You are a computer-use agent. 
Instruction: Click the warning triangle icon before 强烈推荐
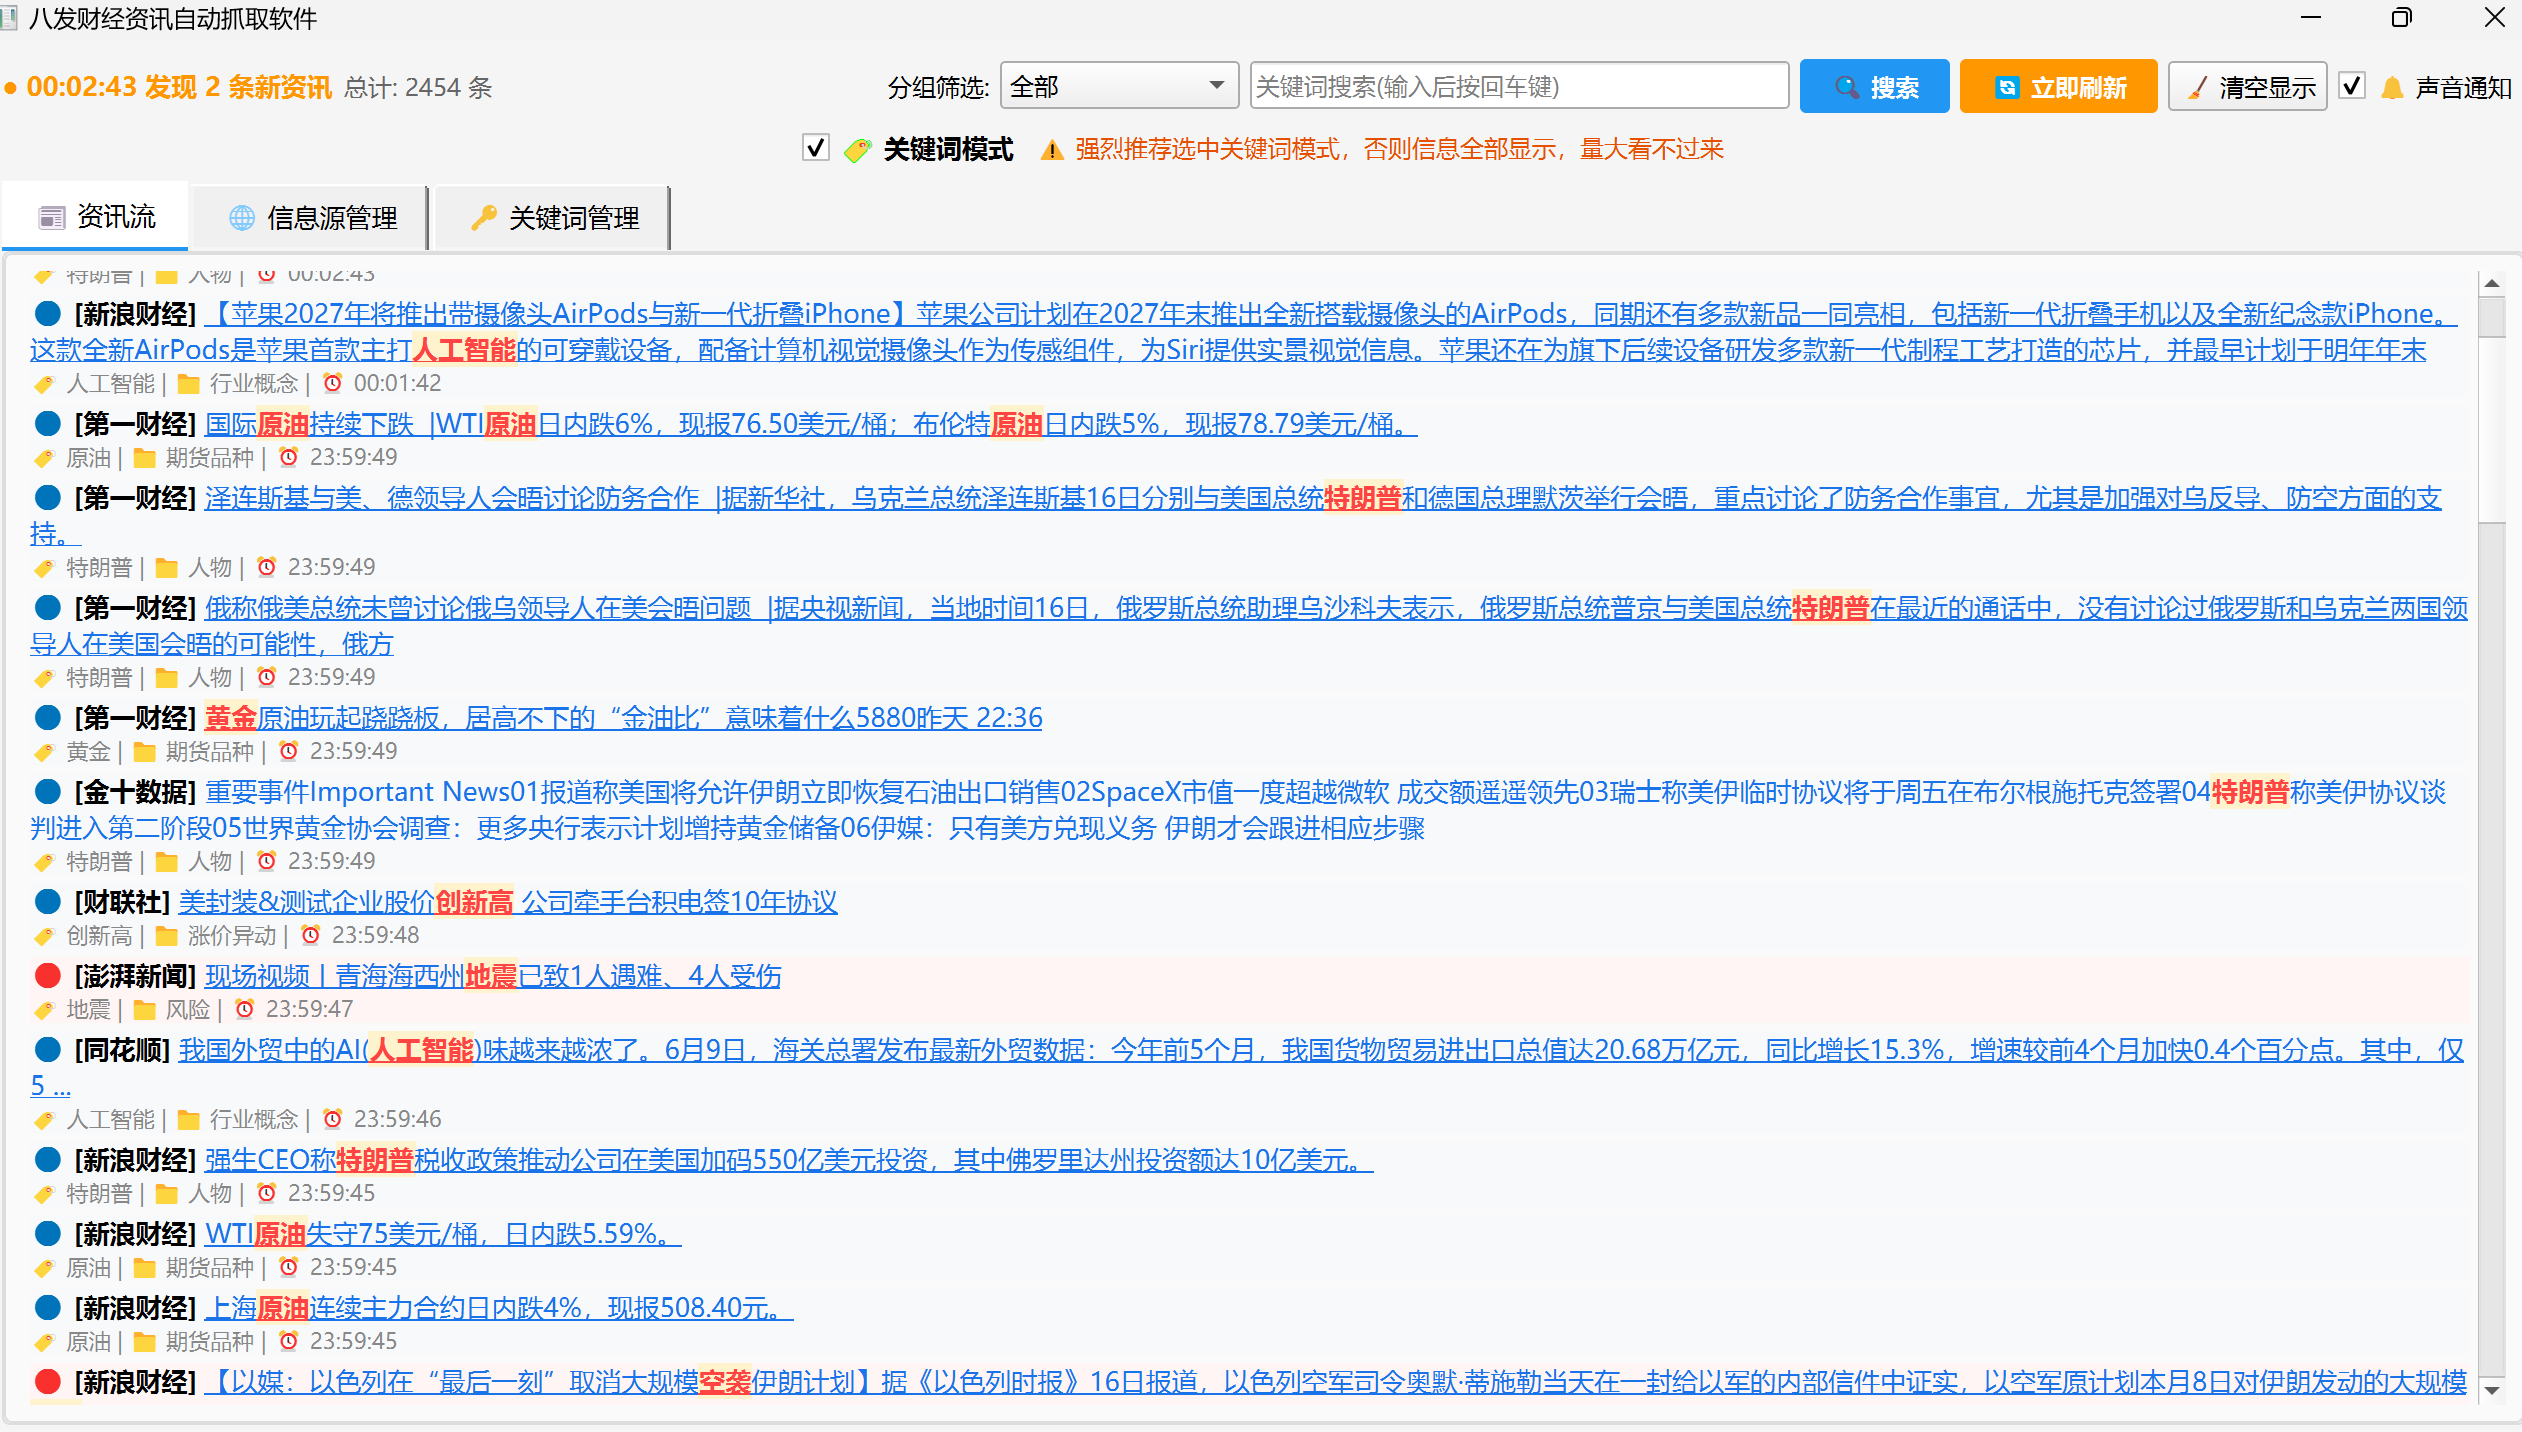(x=1051, y=150)
